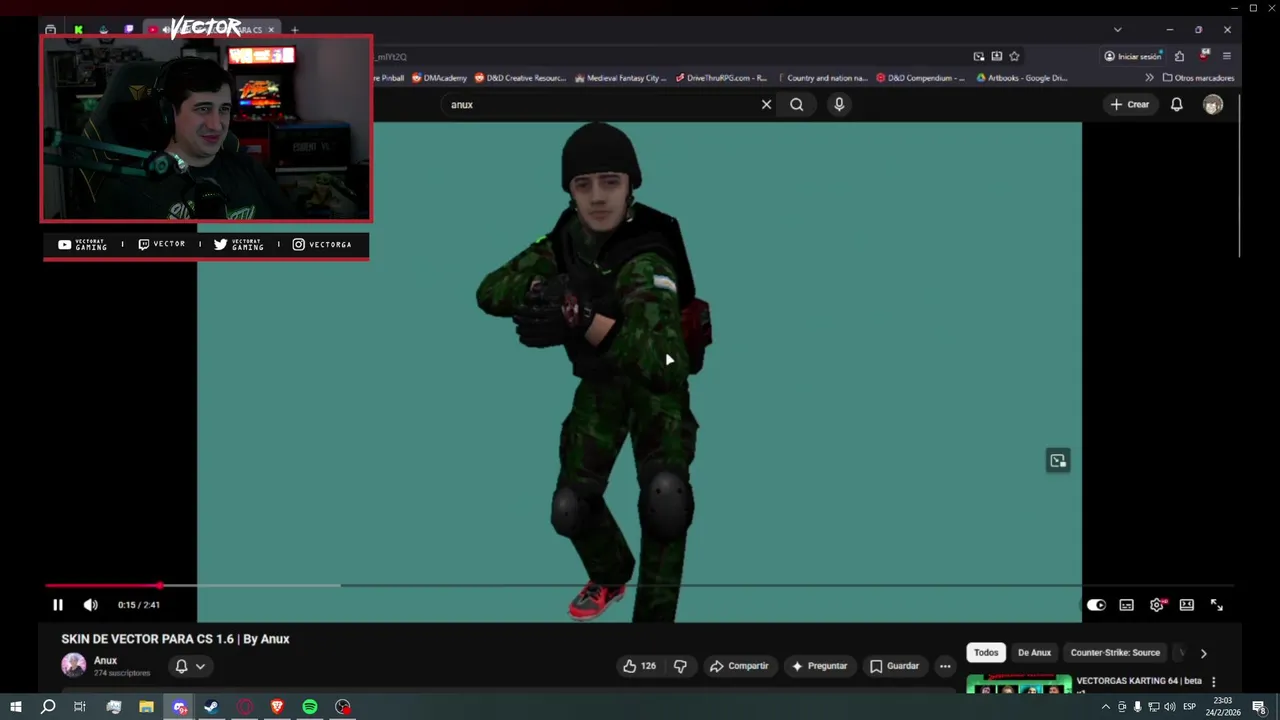Pause the video with the pause button
The image size is (1280, 720).
(58, 605)
